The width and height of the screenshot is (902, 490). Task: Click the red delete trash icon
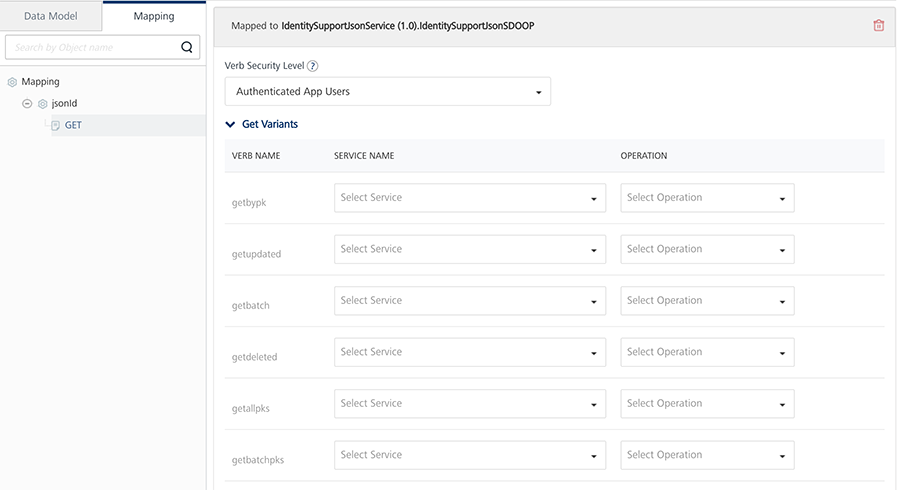tap(879, 25)
